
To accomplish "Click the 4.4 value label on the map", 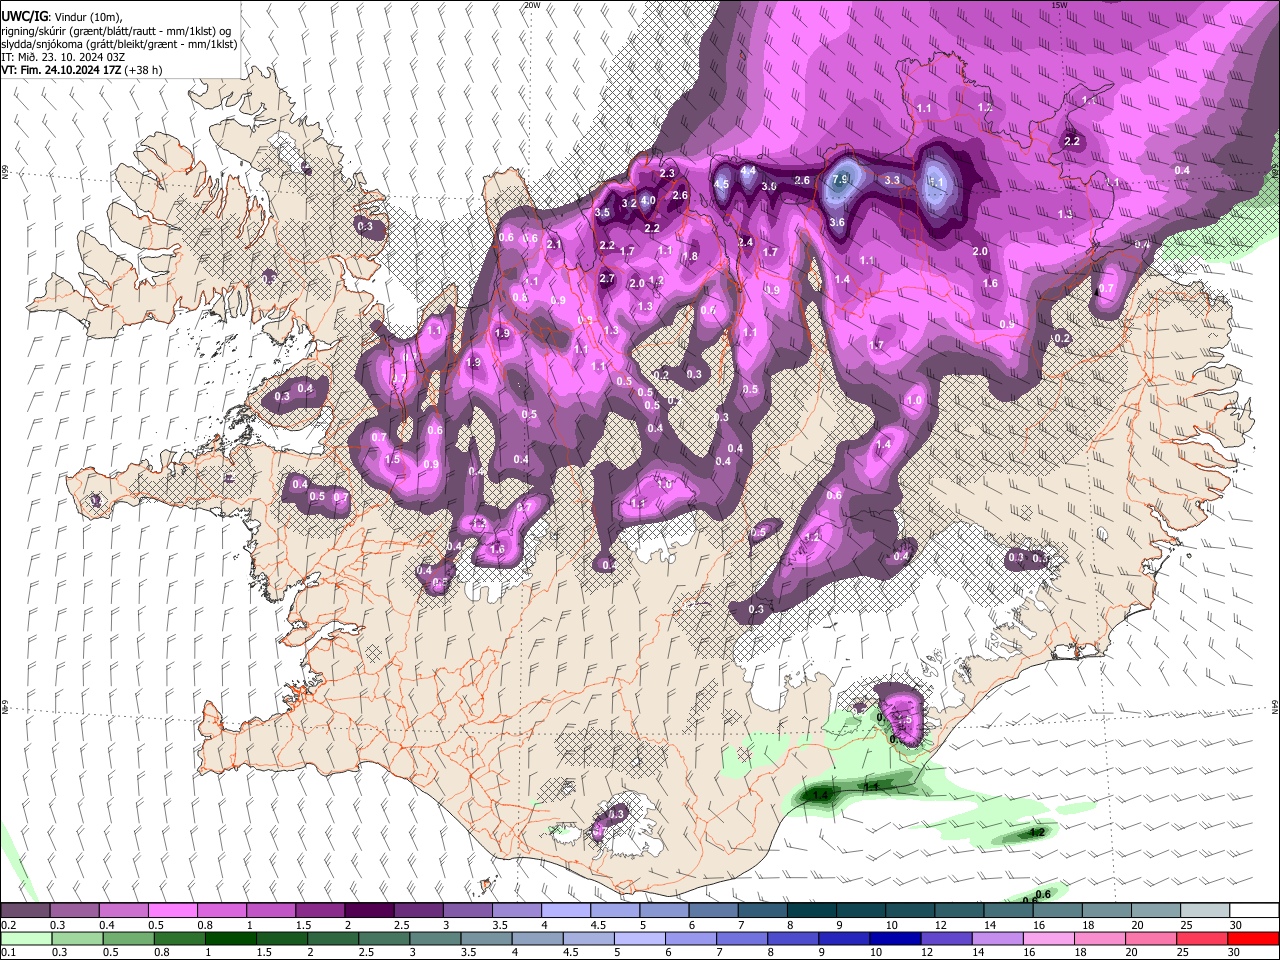I will pyautogui.click(x=748, y=171).
